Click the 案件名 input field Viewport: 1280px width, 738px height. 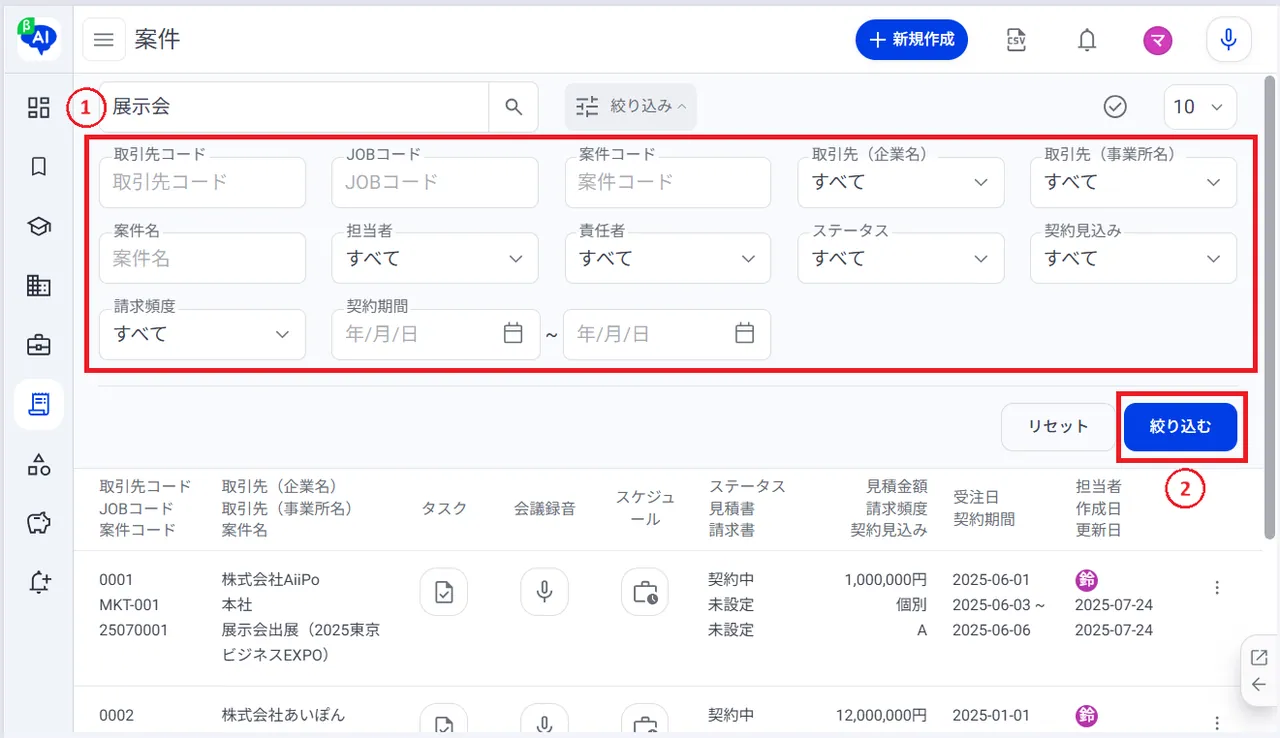click(x=203, y=258)
